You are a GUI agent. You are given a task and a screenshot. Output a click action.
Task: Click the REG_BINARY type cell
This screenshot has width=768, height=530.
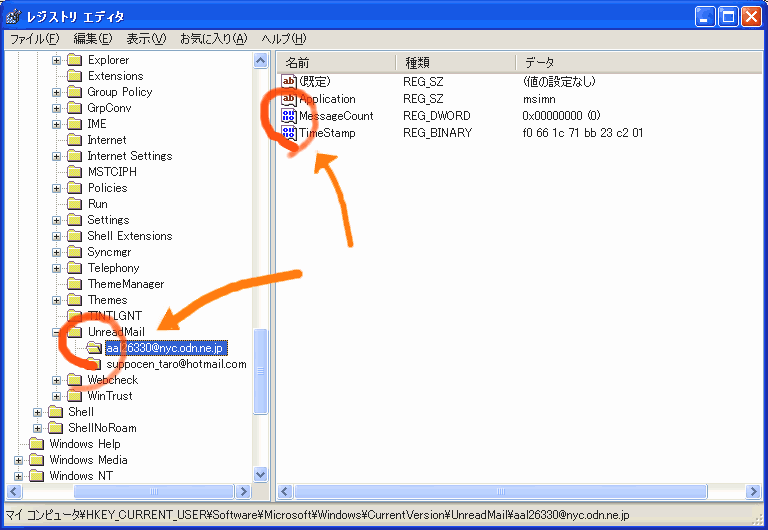[x=437, y=133]
